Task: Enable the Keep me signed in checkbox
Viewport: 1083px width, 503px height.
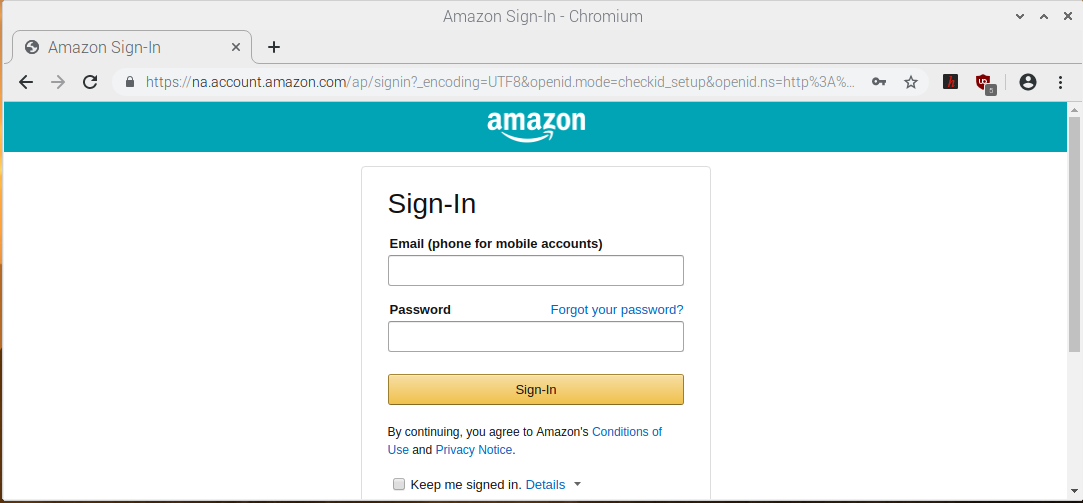Action: click(x=399, y=484)
